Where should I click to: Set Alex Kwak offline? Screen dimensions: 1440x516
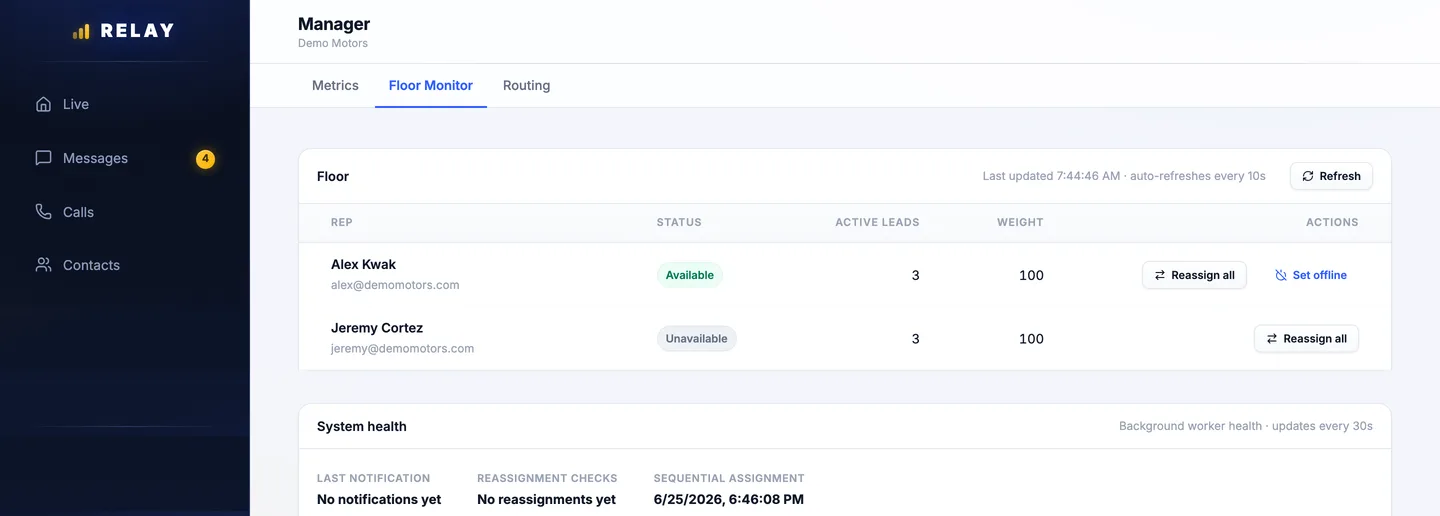point(1311,275)
